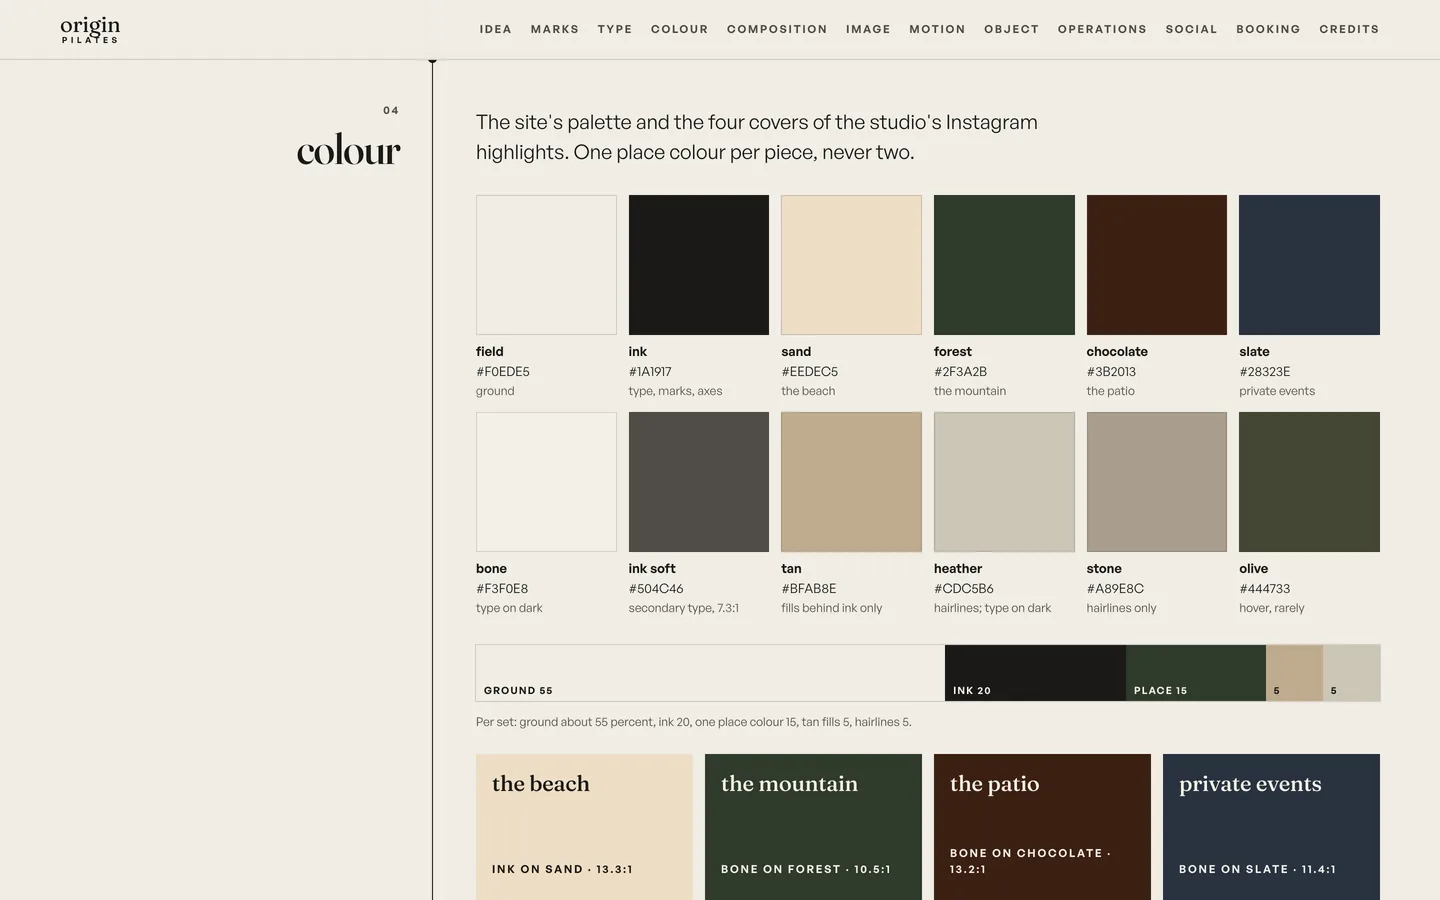Click the INK 20 bar segment
Image resolution: width=1440 pixels, height=900 pixels.
pyautogui.click(x=1035, y=673)
